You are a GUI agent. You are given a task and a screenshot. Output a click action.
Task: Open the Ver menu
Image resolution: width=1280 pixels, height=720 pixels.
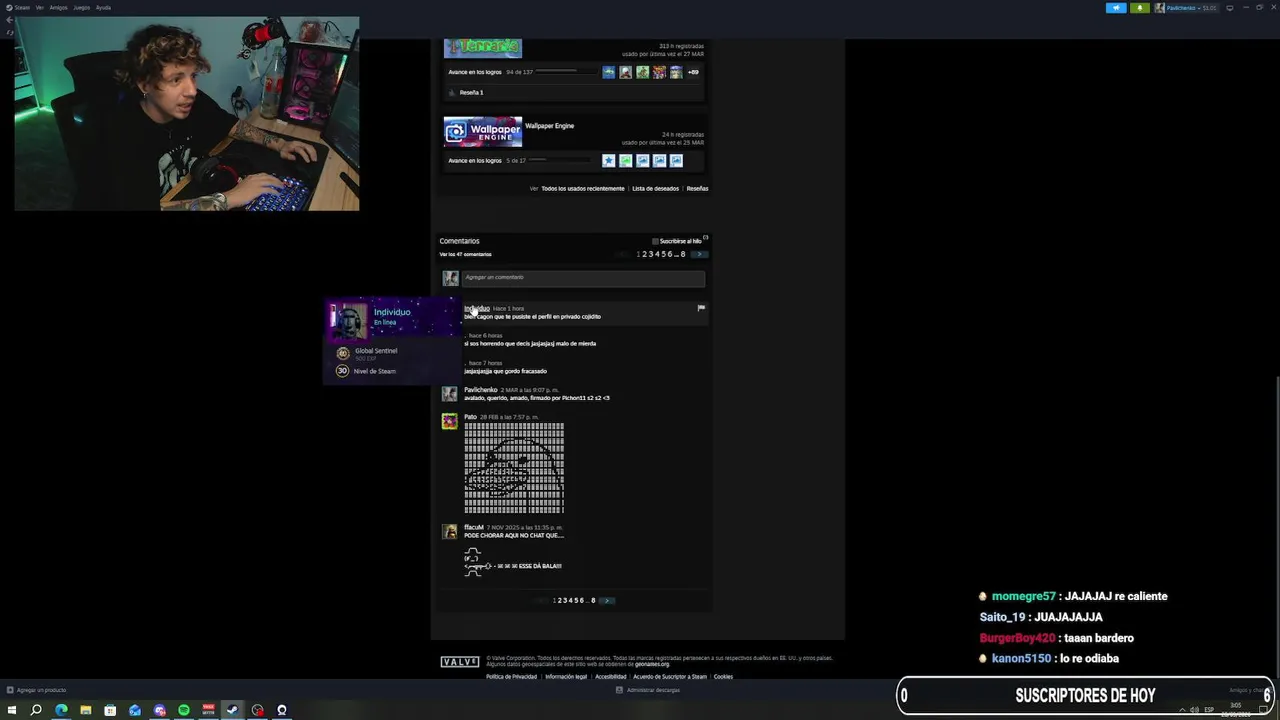coord(40,7)
